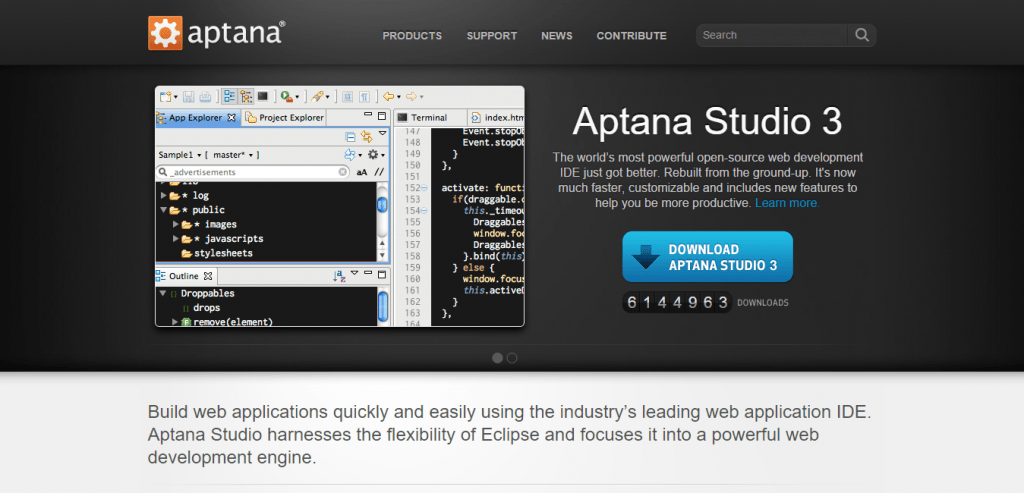This screenshot has width=1024, height=493.
Task: Follow the Learn more link
Action: pos(787,203)
